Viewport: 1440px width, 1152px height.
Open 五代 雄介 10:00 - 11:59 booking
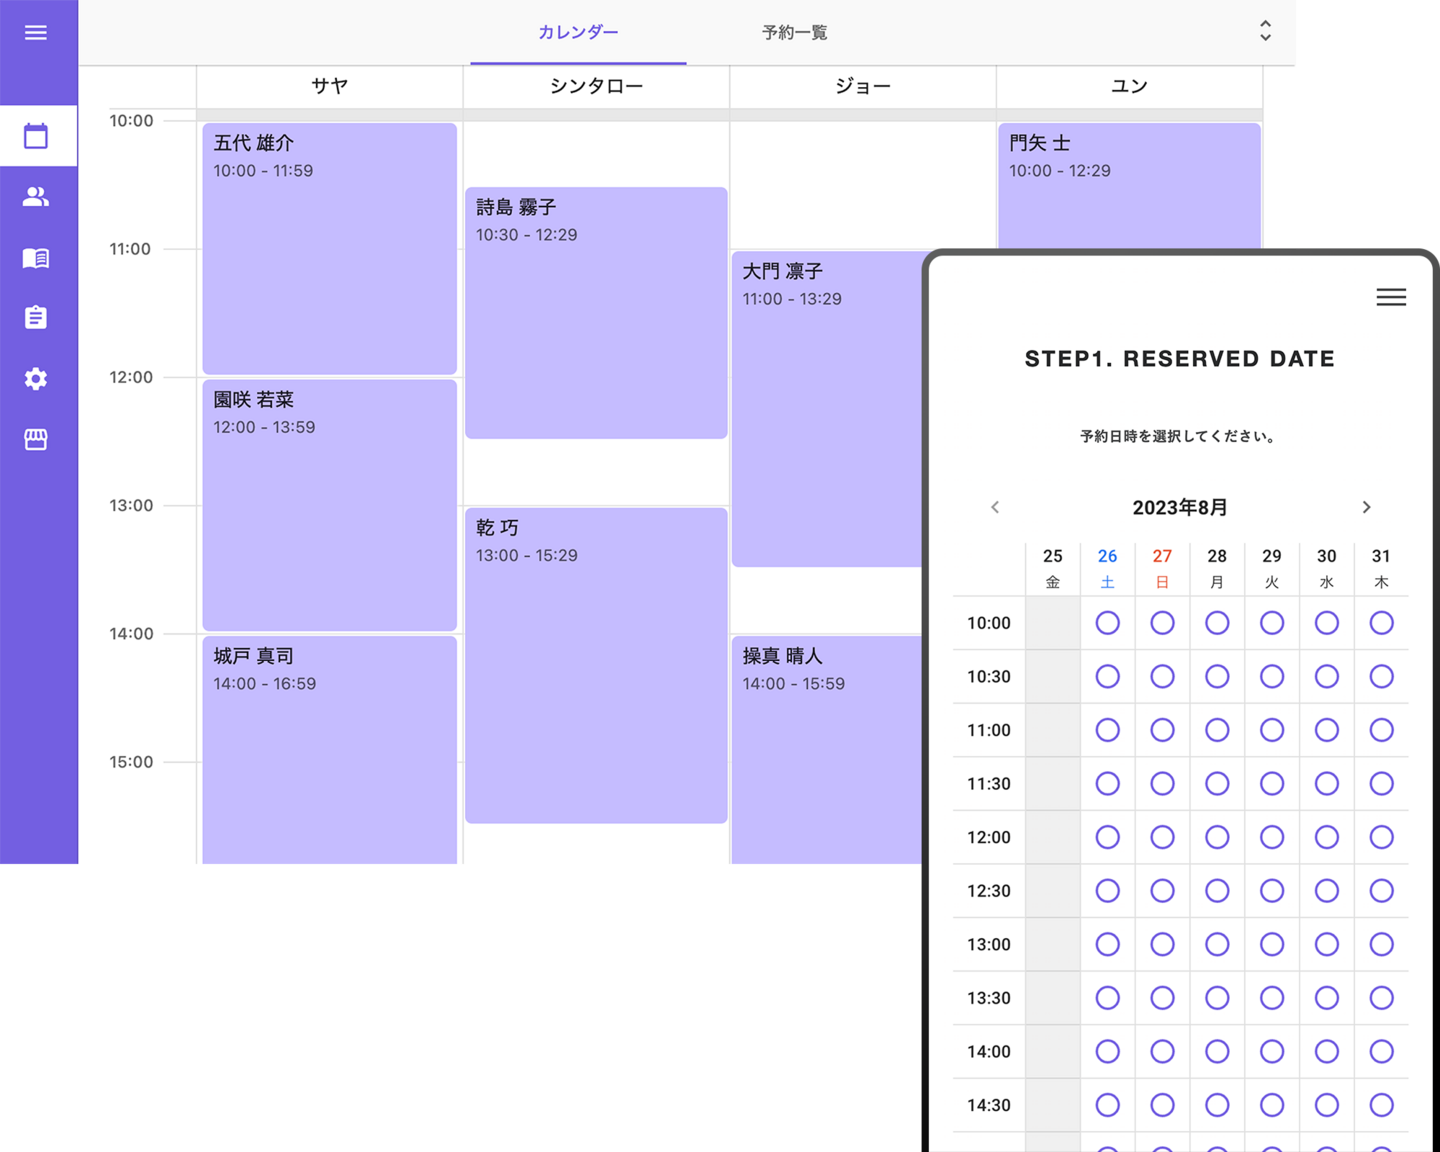329,248
